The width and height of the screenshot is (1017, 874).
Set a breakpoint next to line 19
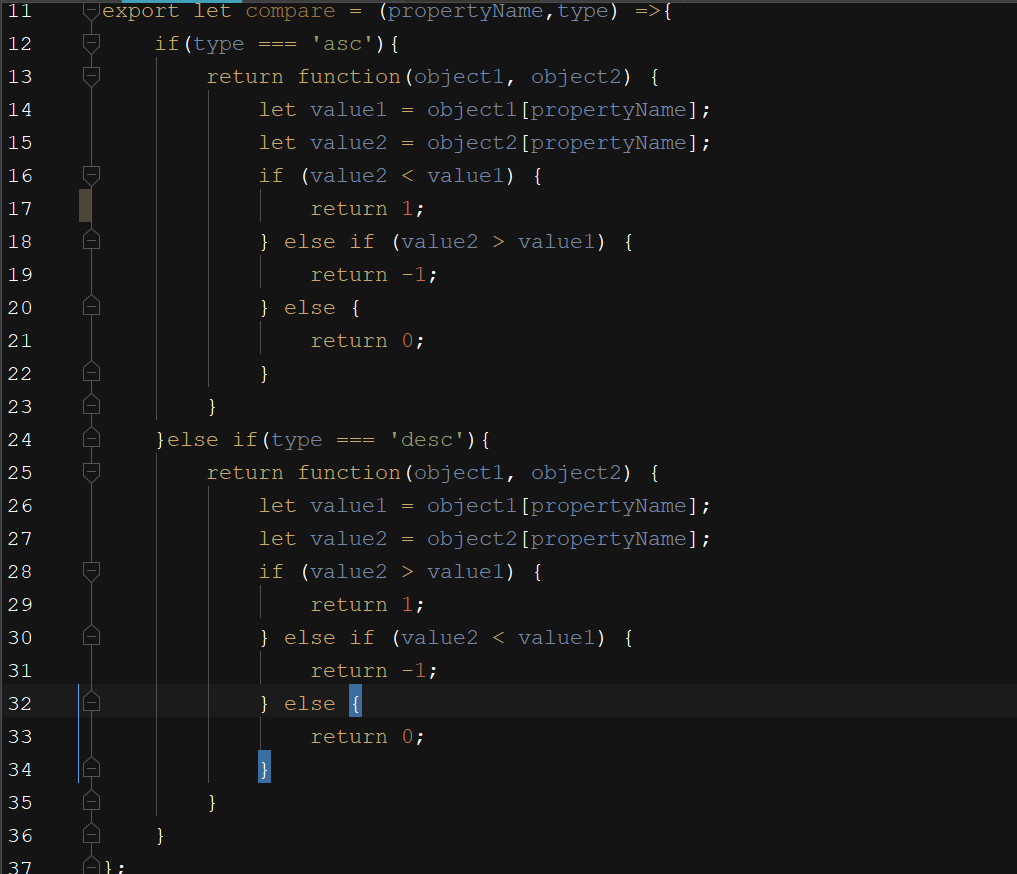tap(60, 274)
